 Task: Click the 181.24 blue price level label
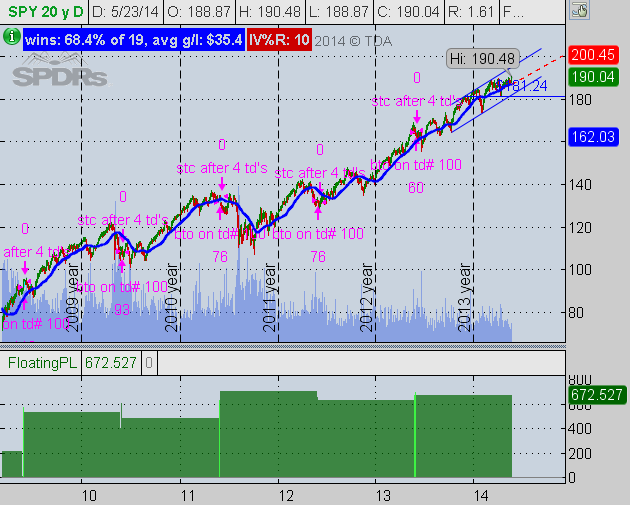[524, 86]
